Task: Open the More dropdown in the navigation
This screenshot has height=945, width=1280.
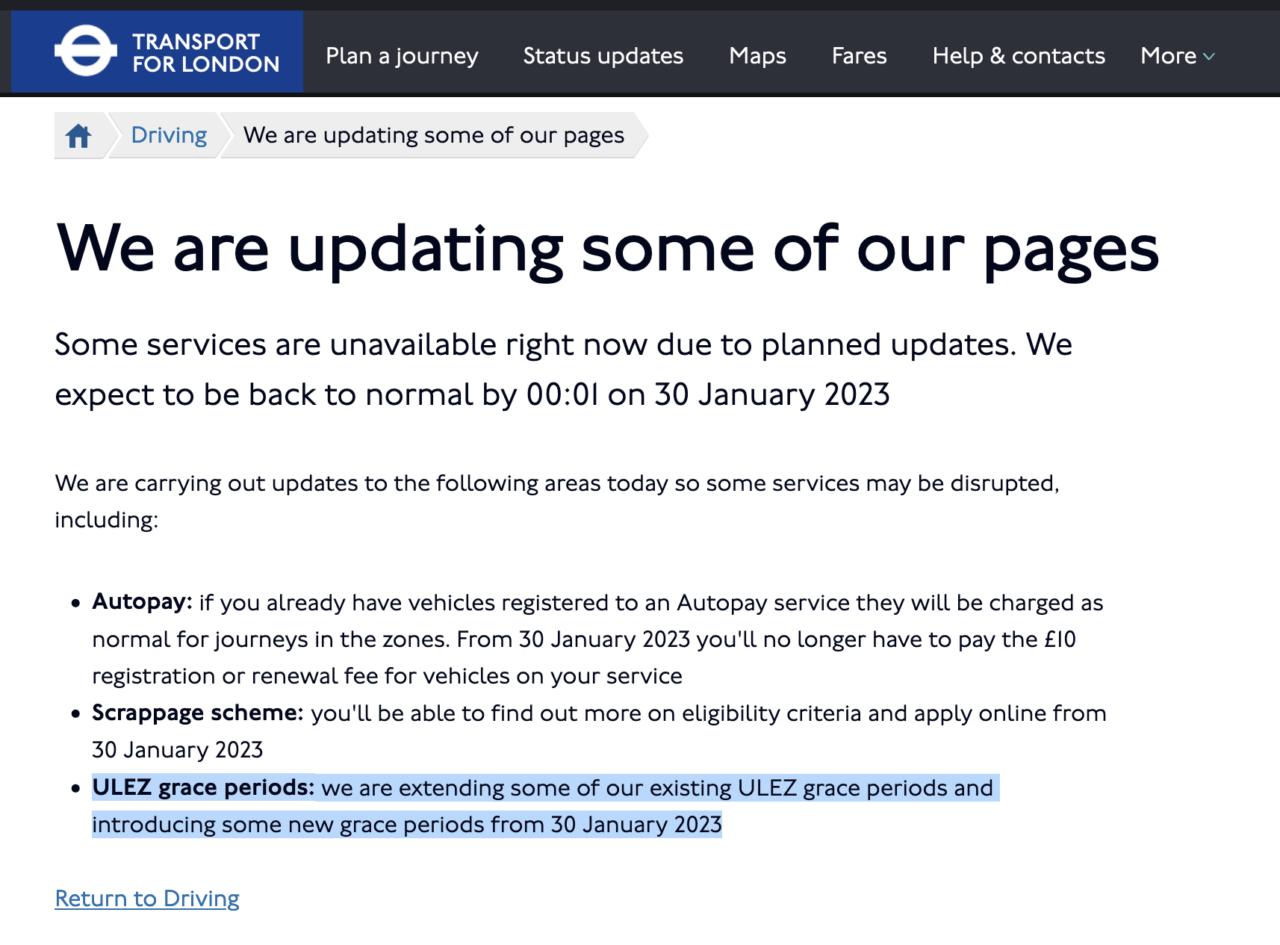Action: (1177, 56)
